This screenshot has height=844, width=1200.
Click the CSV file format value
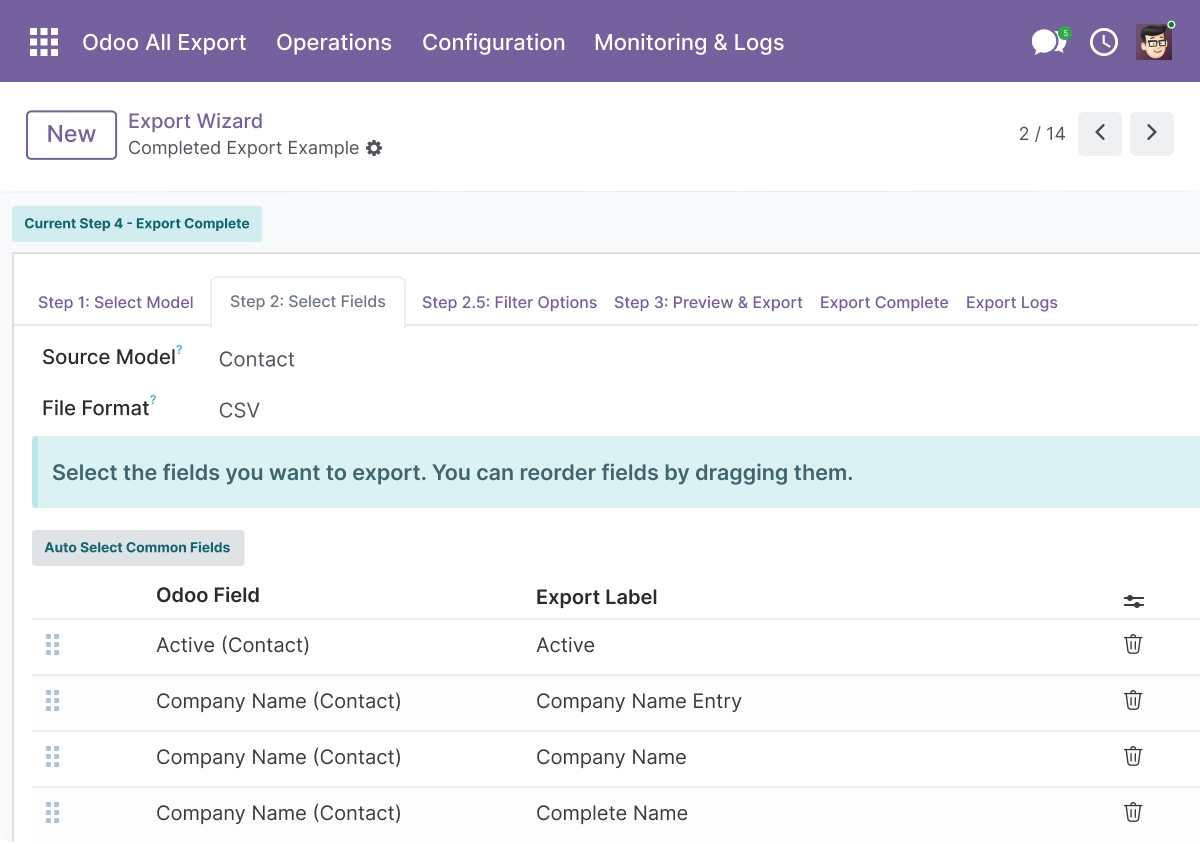pyautogui.click(x=239, y=410)
